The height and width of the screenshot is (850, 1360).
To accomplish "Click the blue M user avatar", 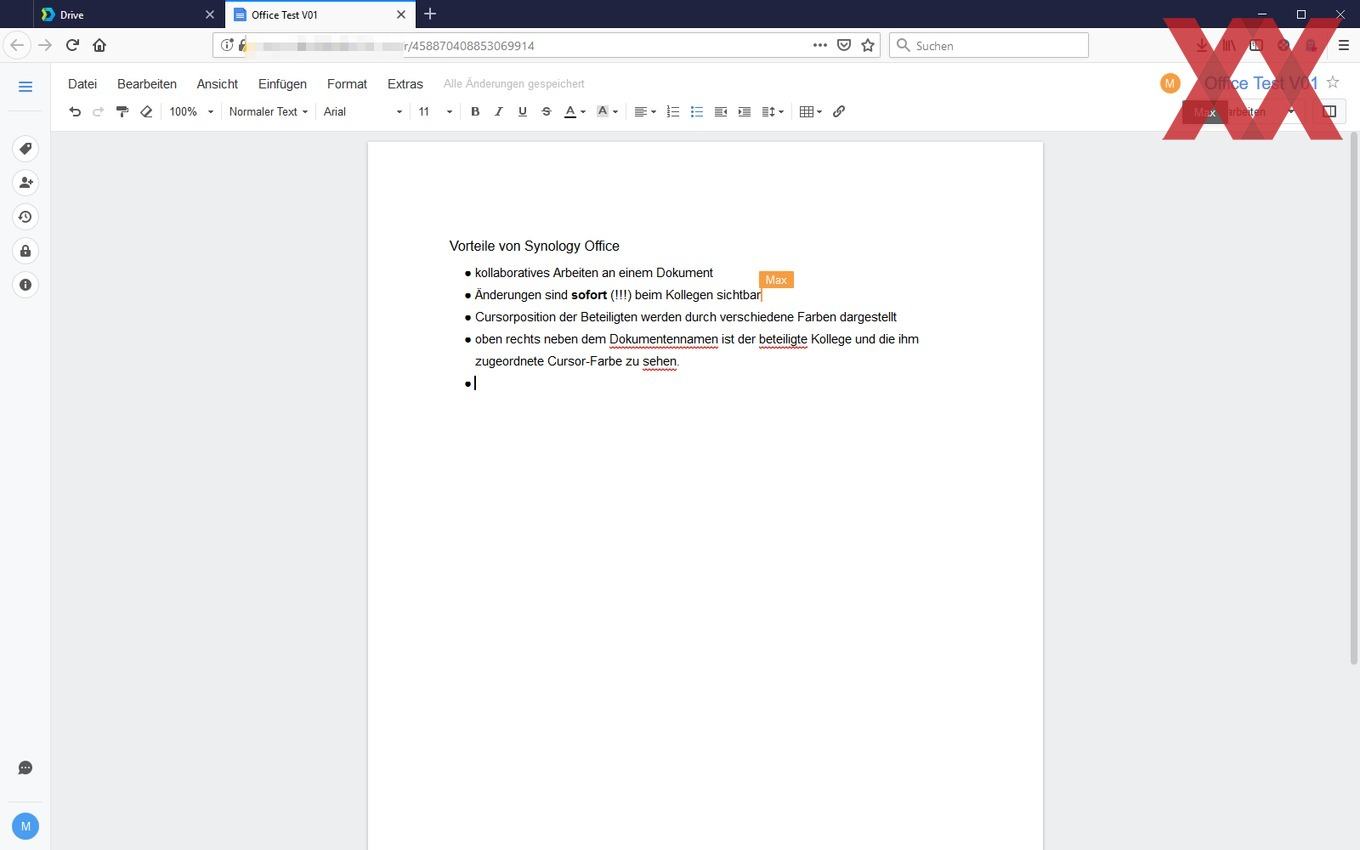I will [x=26, y=826].
